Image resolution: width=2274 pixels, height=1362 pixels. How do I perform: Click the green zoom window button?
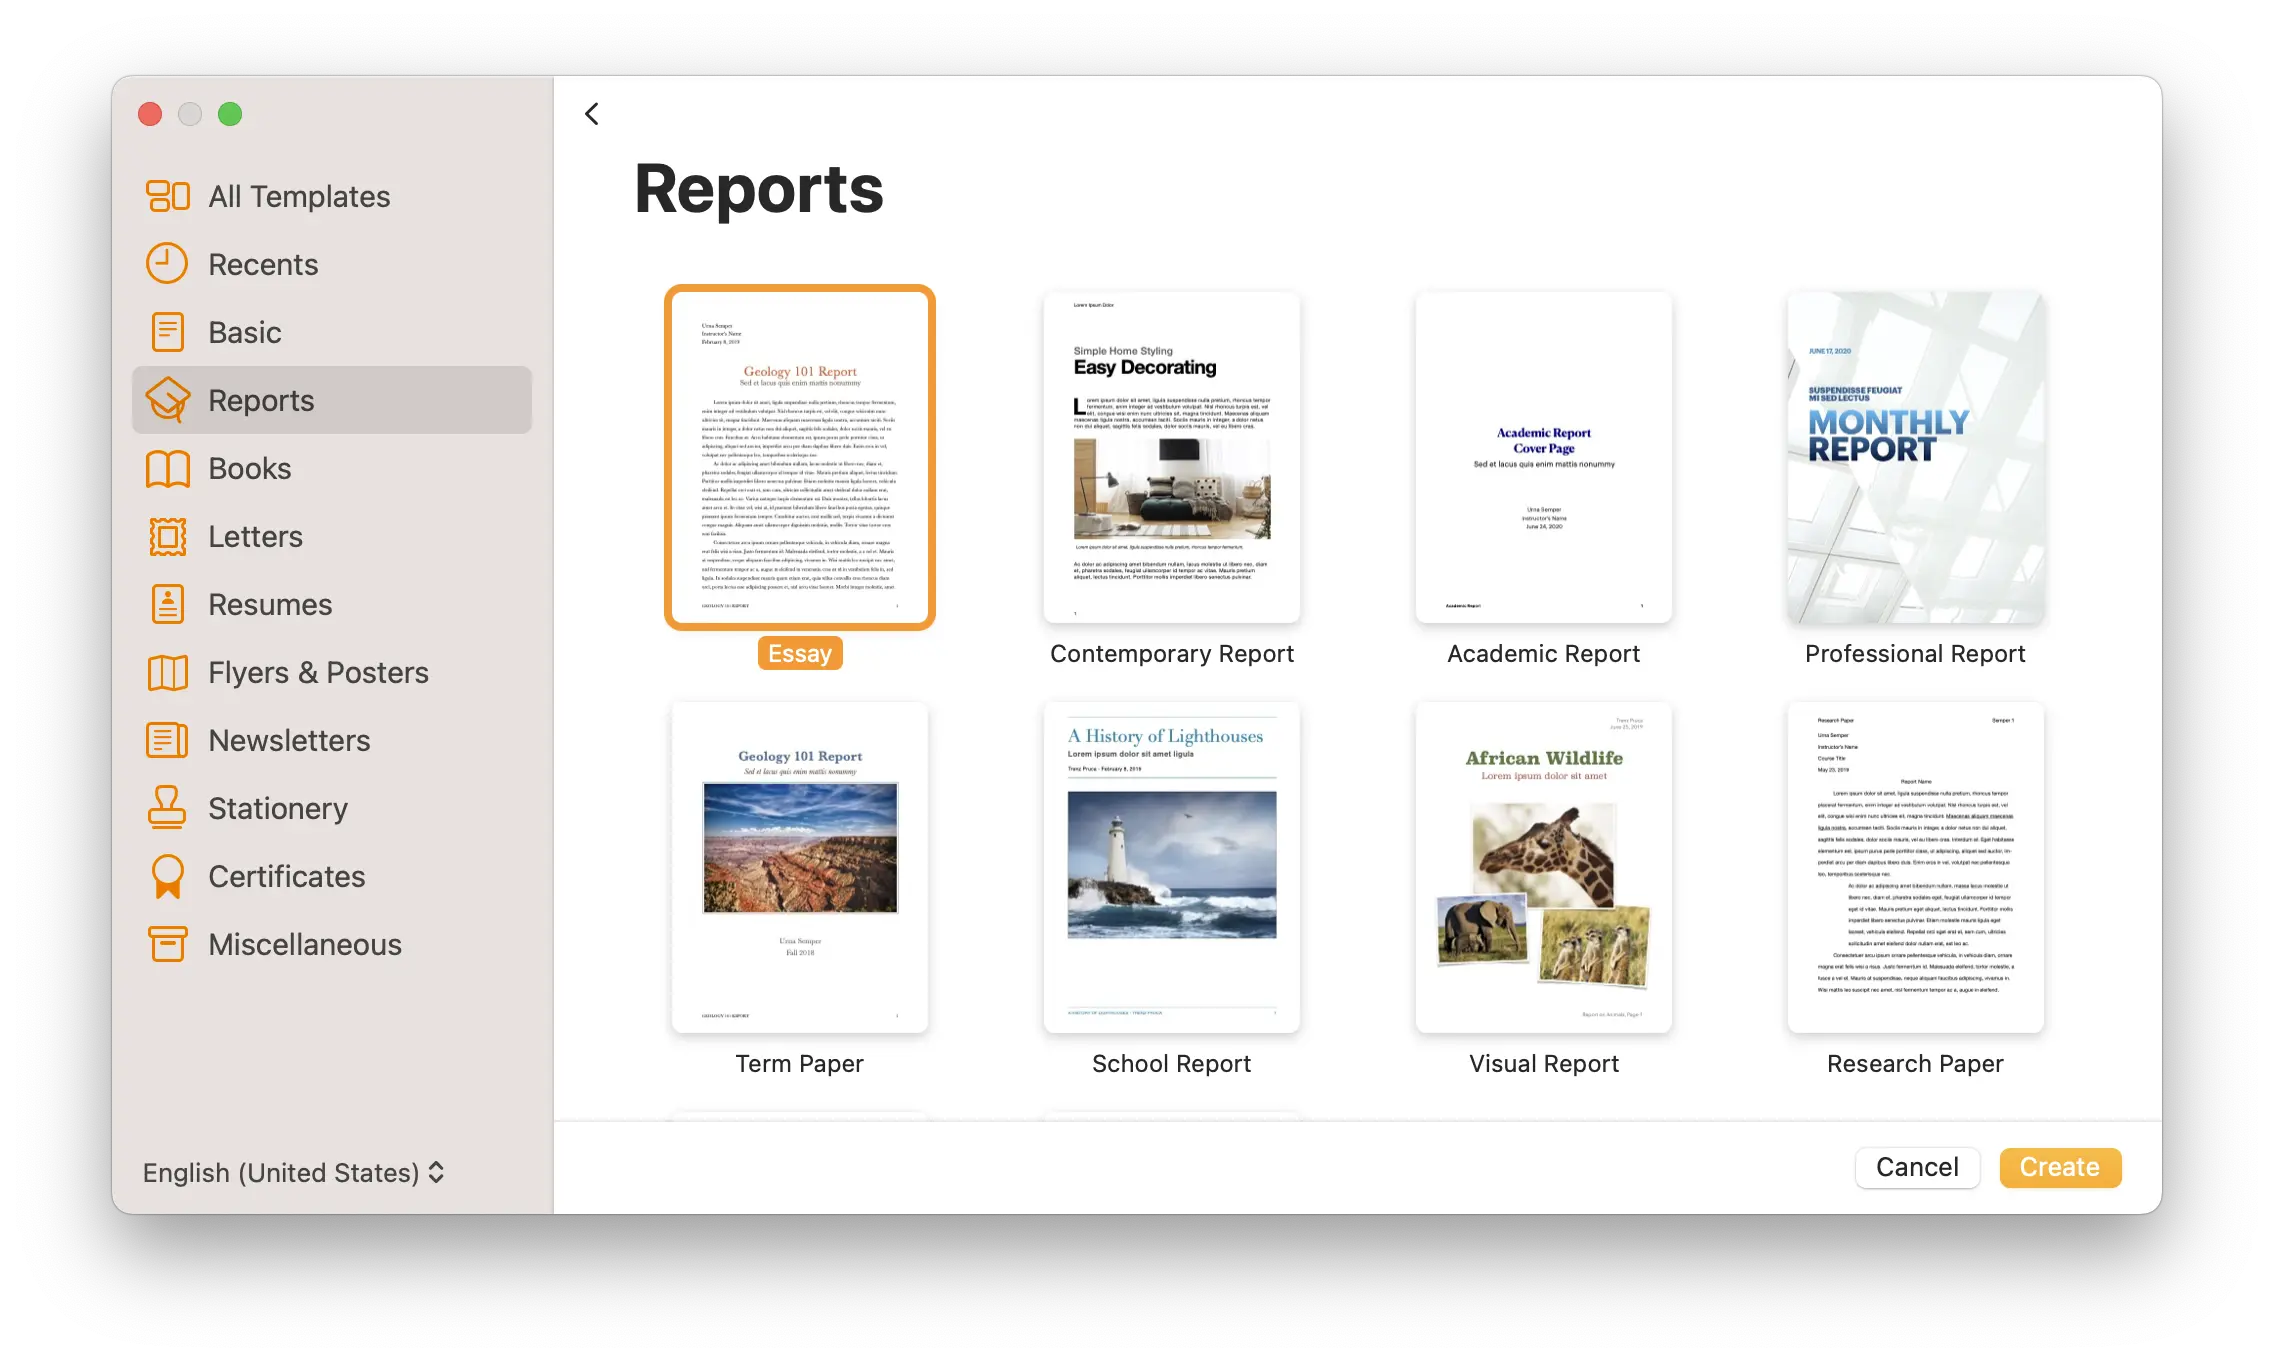click(230, 114)
